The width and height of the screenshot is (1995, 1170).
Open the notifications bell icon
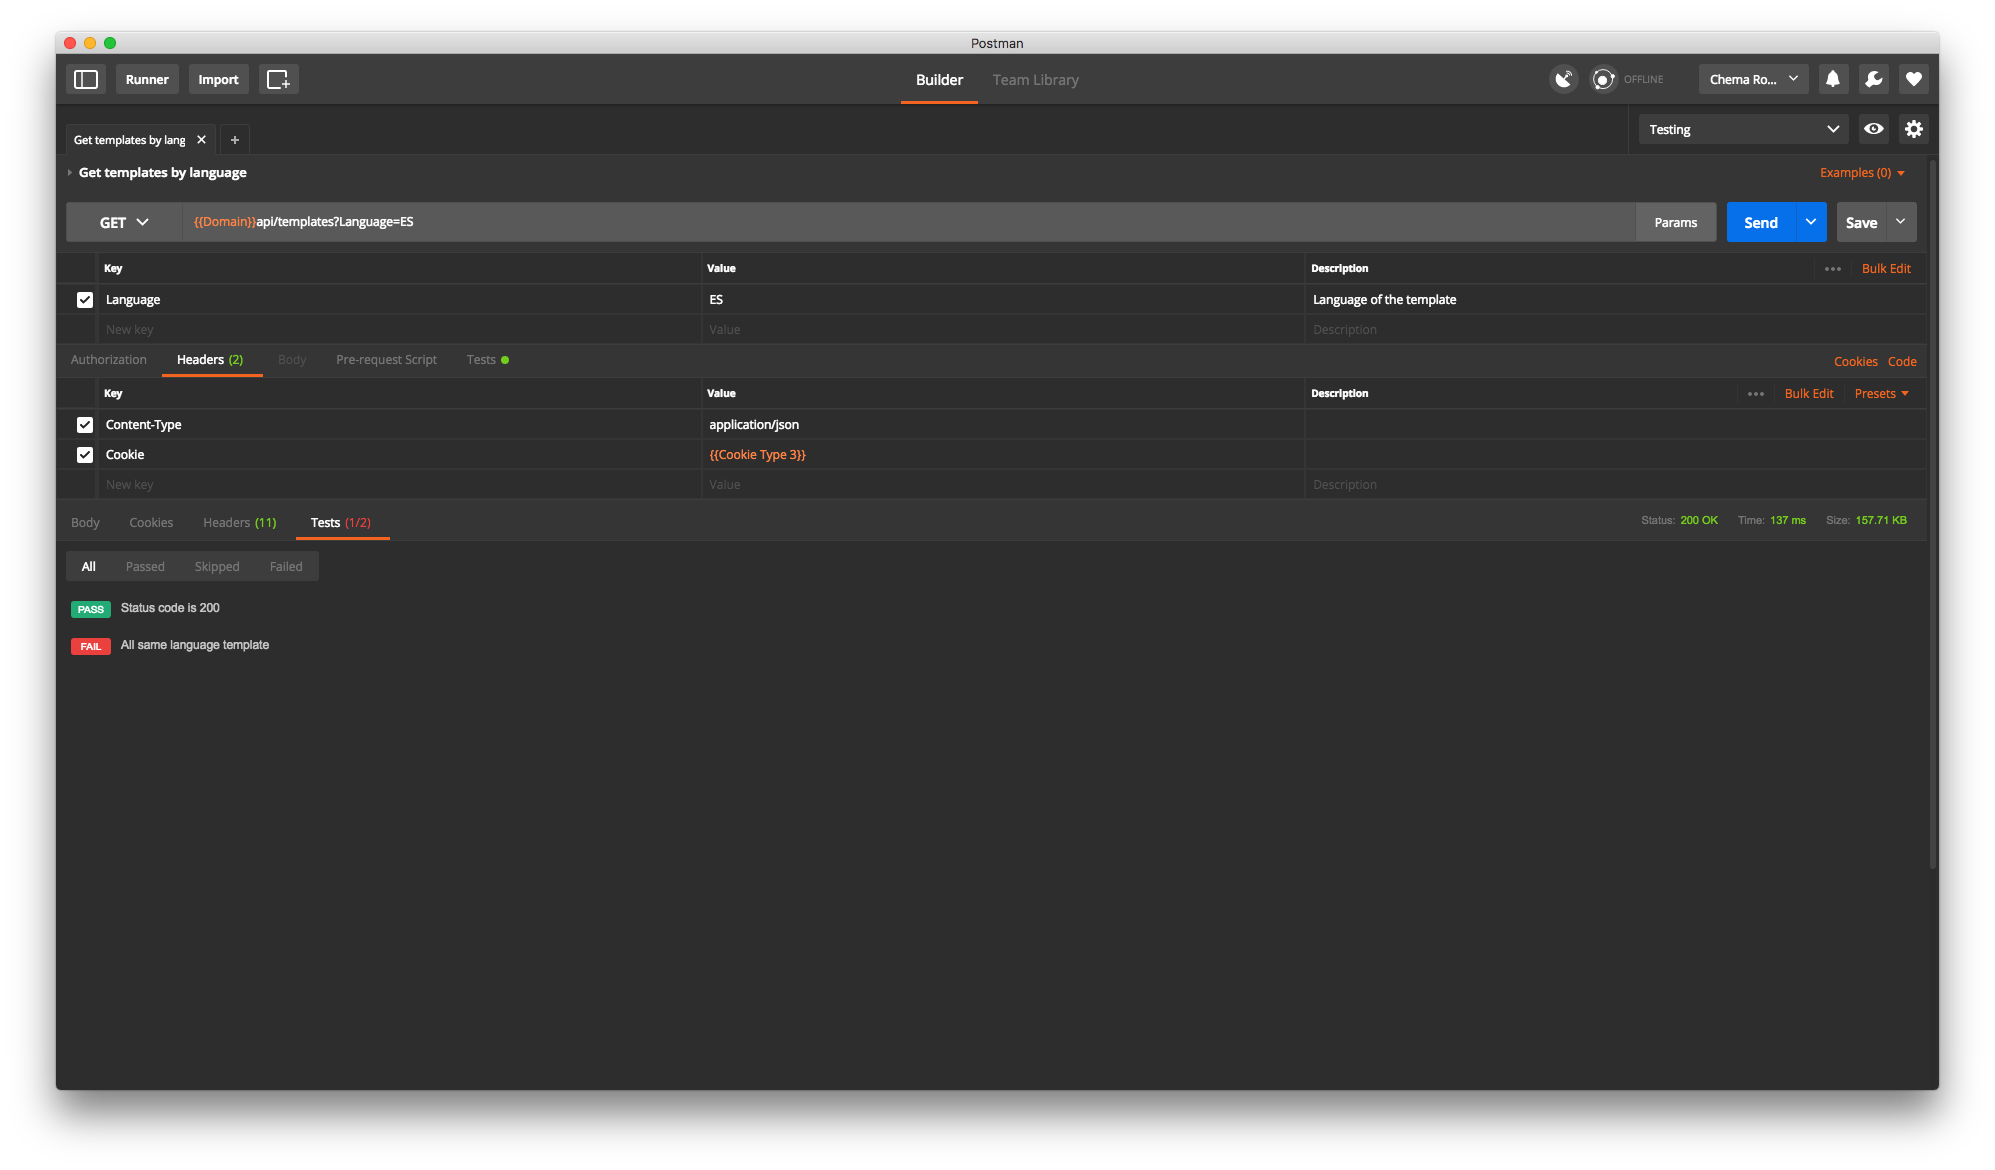click(1832, 79)
